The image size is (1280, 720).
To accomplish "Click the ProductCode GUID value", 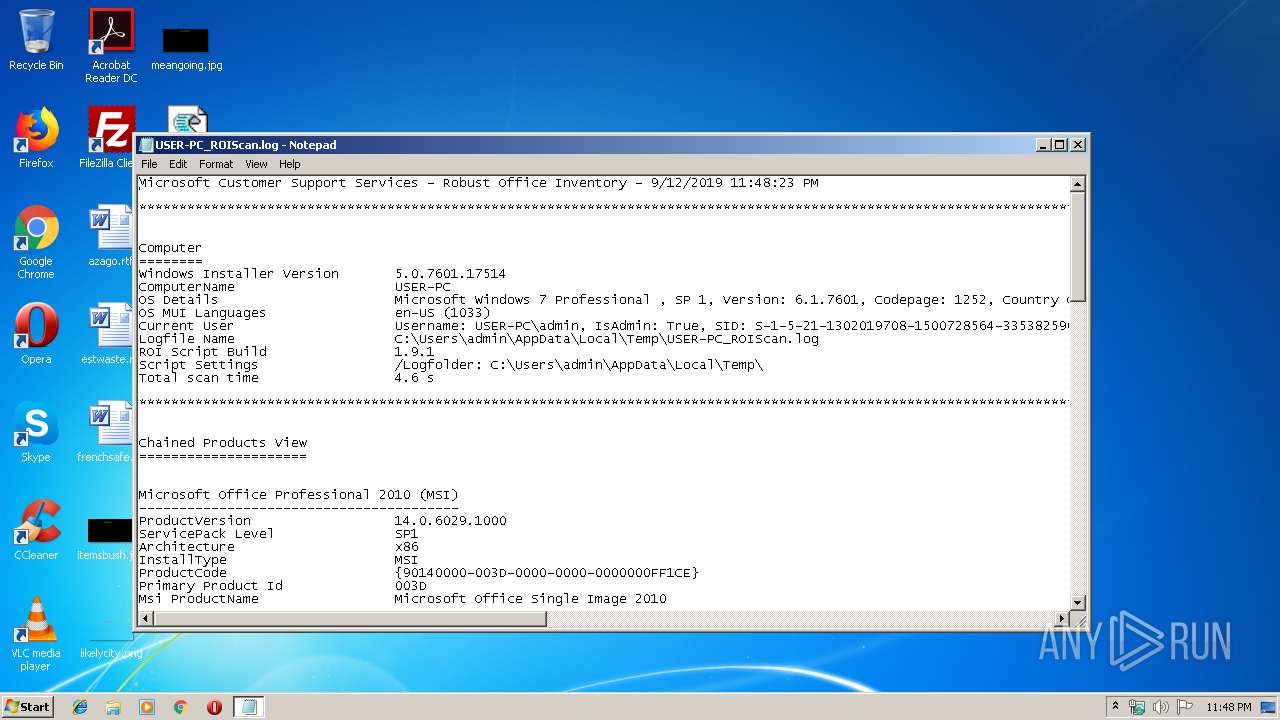I will pos(546,573).
